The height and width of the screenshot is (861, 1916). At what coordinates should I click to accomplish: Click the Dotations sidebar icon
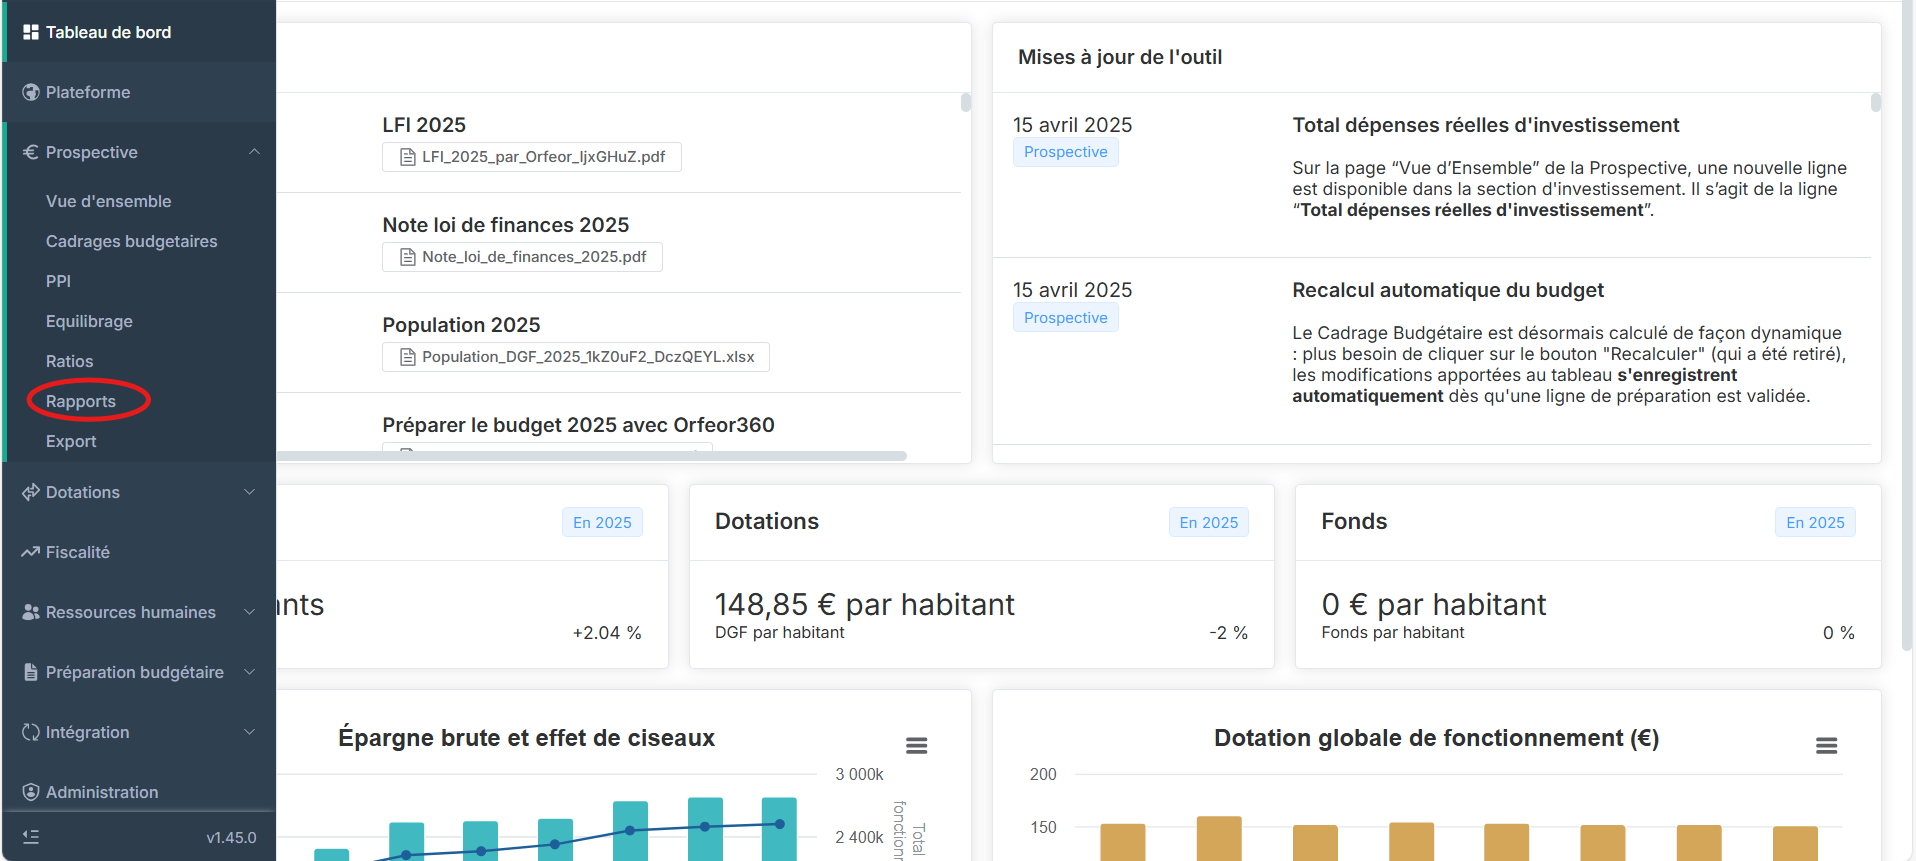(31, 492)
